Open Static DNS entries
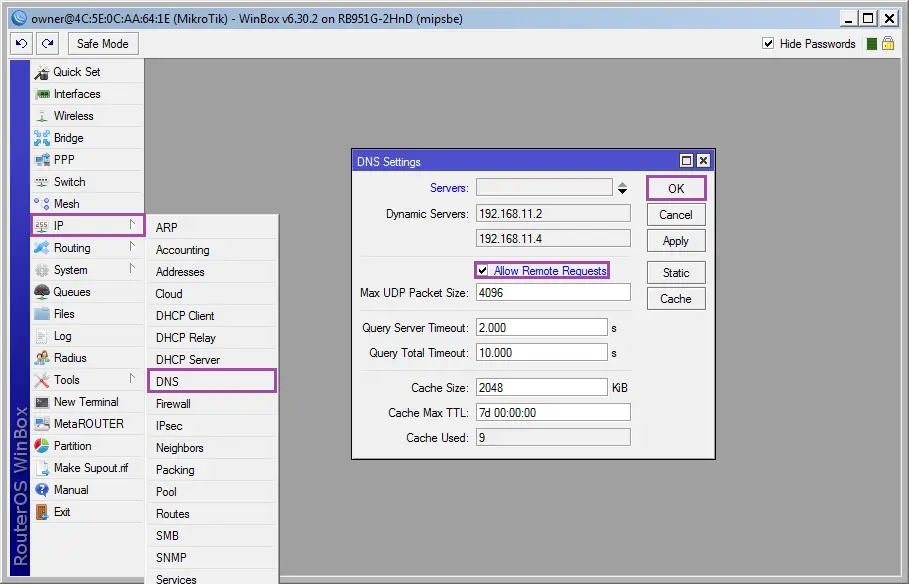 [x=676, y=273]
